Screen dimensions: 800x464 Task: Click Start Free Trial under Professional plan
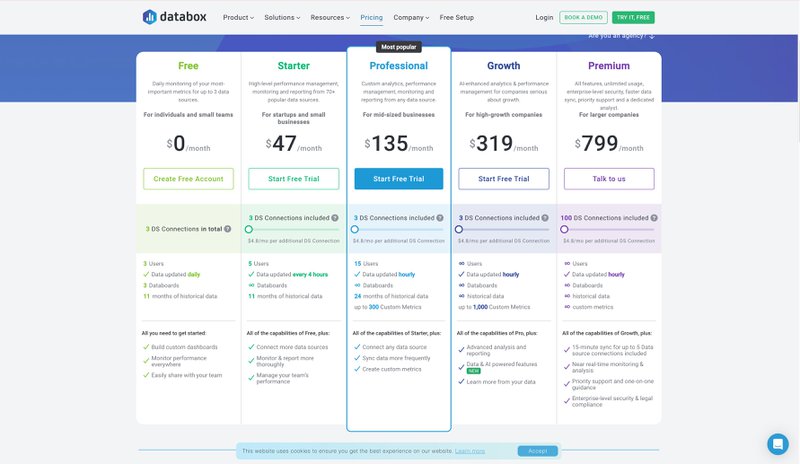[x=399, y=179]
